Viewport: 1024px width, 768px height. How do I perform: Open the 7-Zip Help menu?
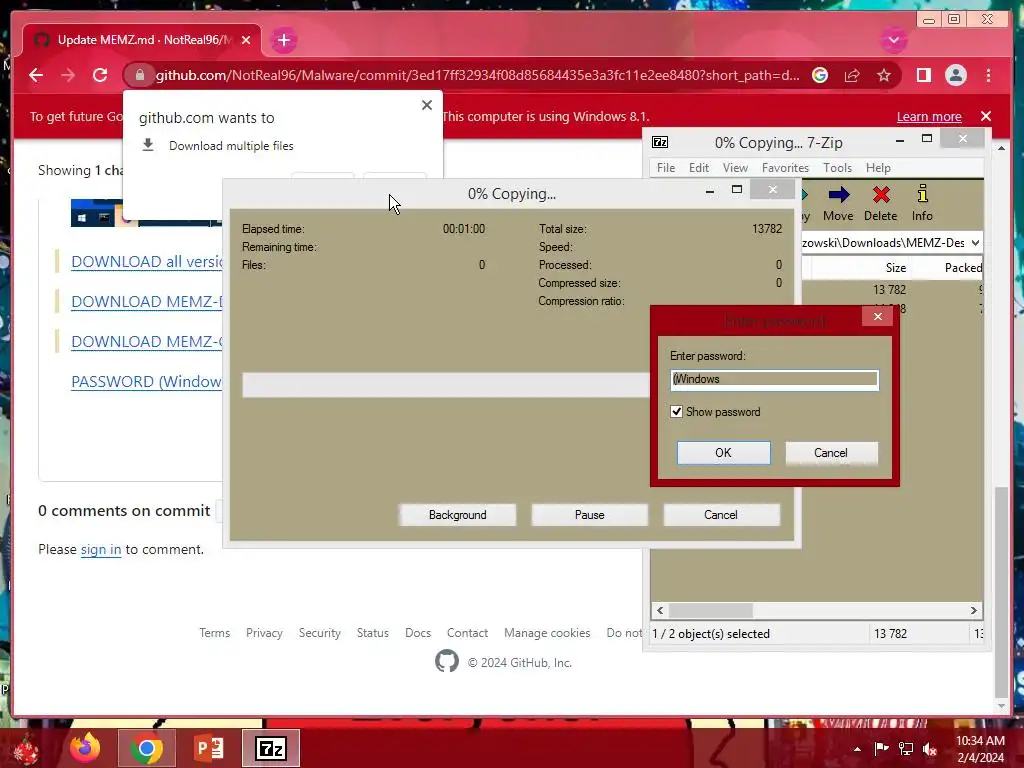[x=878, y=168]
